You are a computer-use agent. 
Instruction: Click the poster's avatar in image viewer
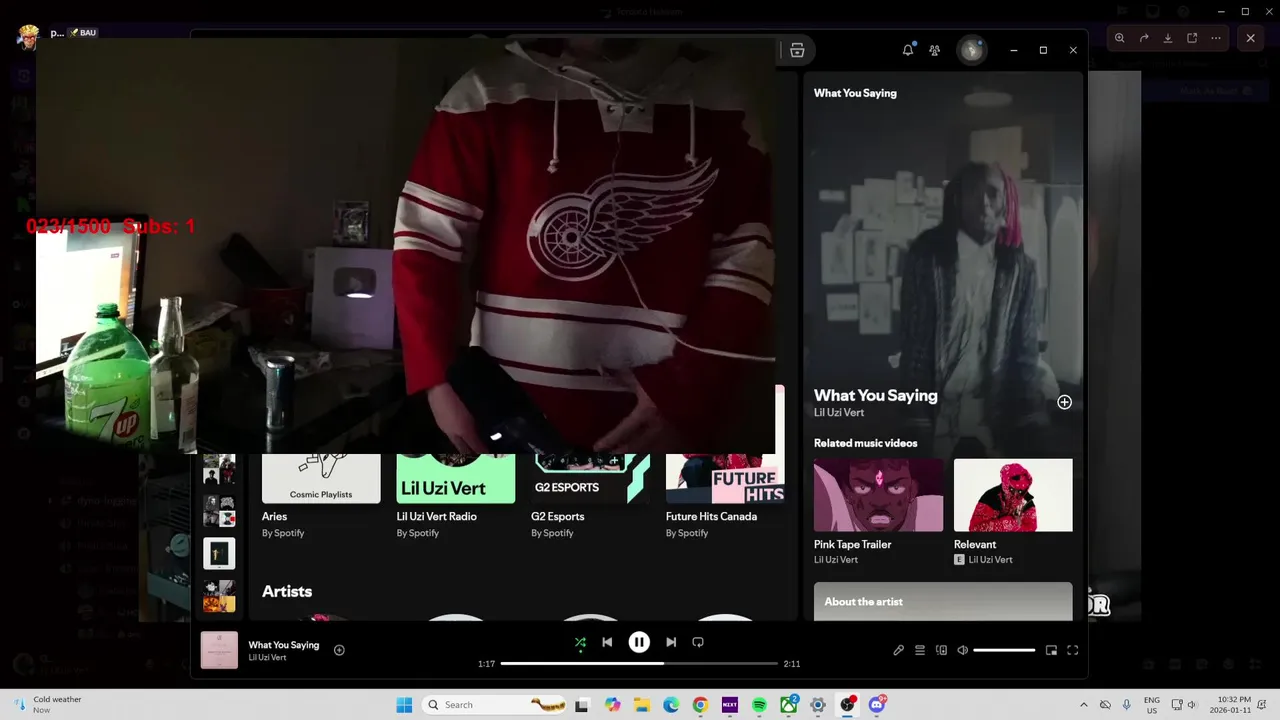point(28,37)
